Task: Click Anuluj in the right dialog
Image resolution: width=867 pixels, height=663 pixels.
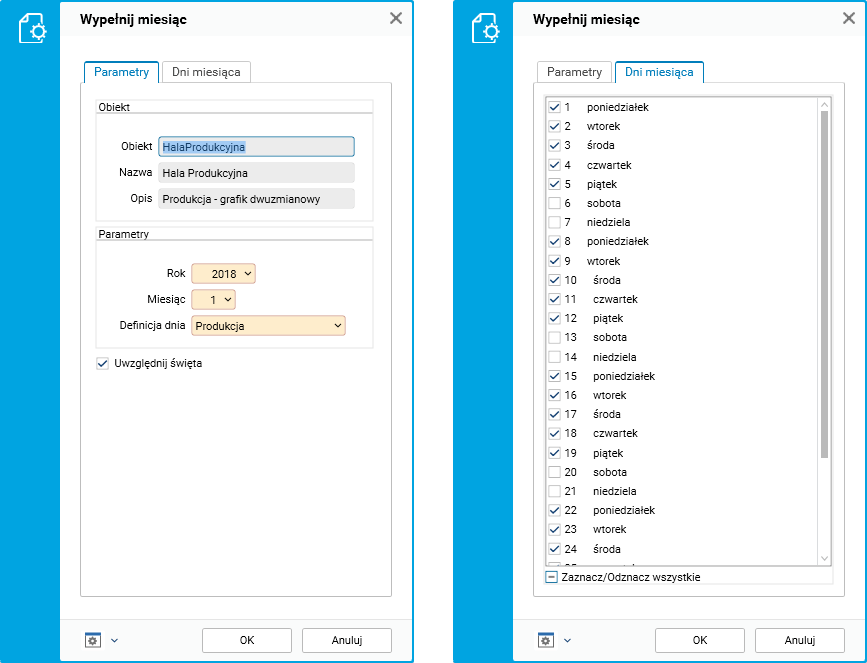Action: pos(800,640)
